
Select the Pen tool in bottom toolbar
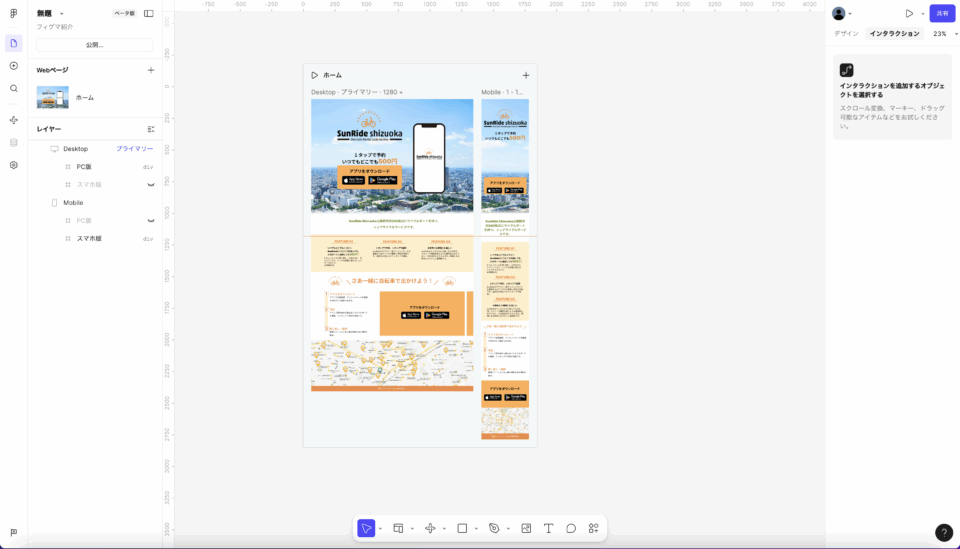pyautogui.click(x=494, y=528)
